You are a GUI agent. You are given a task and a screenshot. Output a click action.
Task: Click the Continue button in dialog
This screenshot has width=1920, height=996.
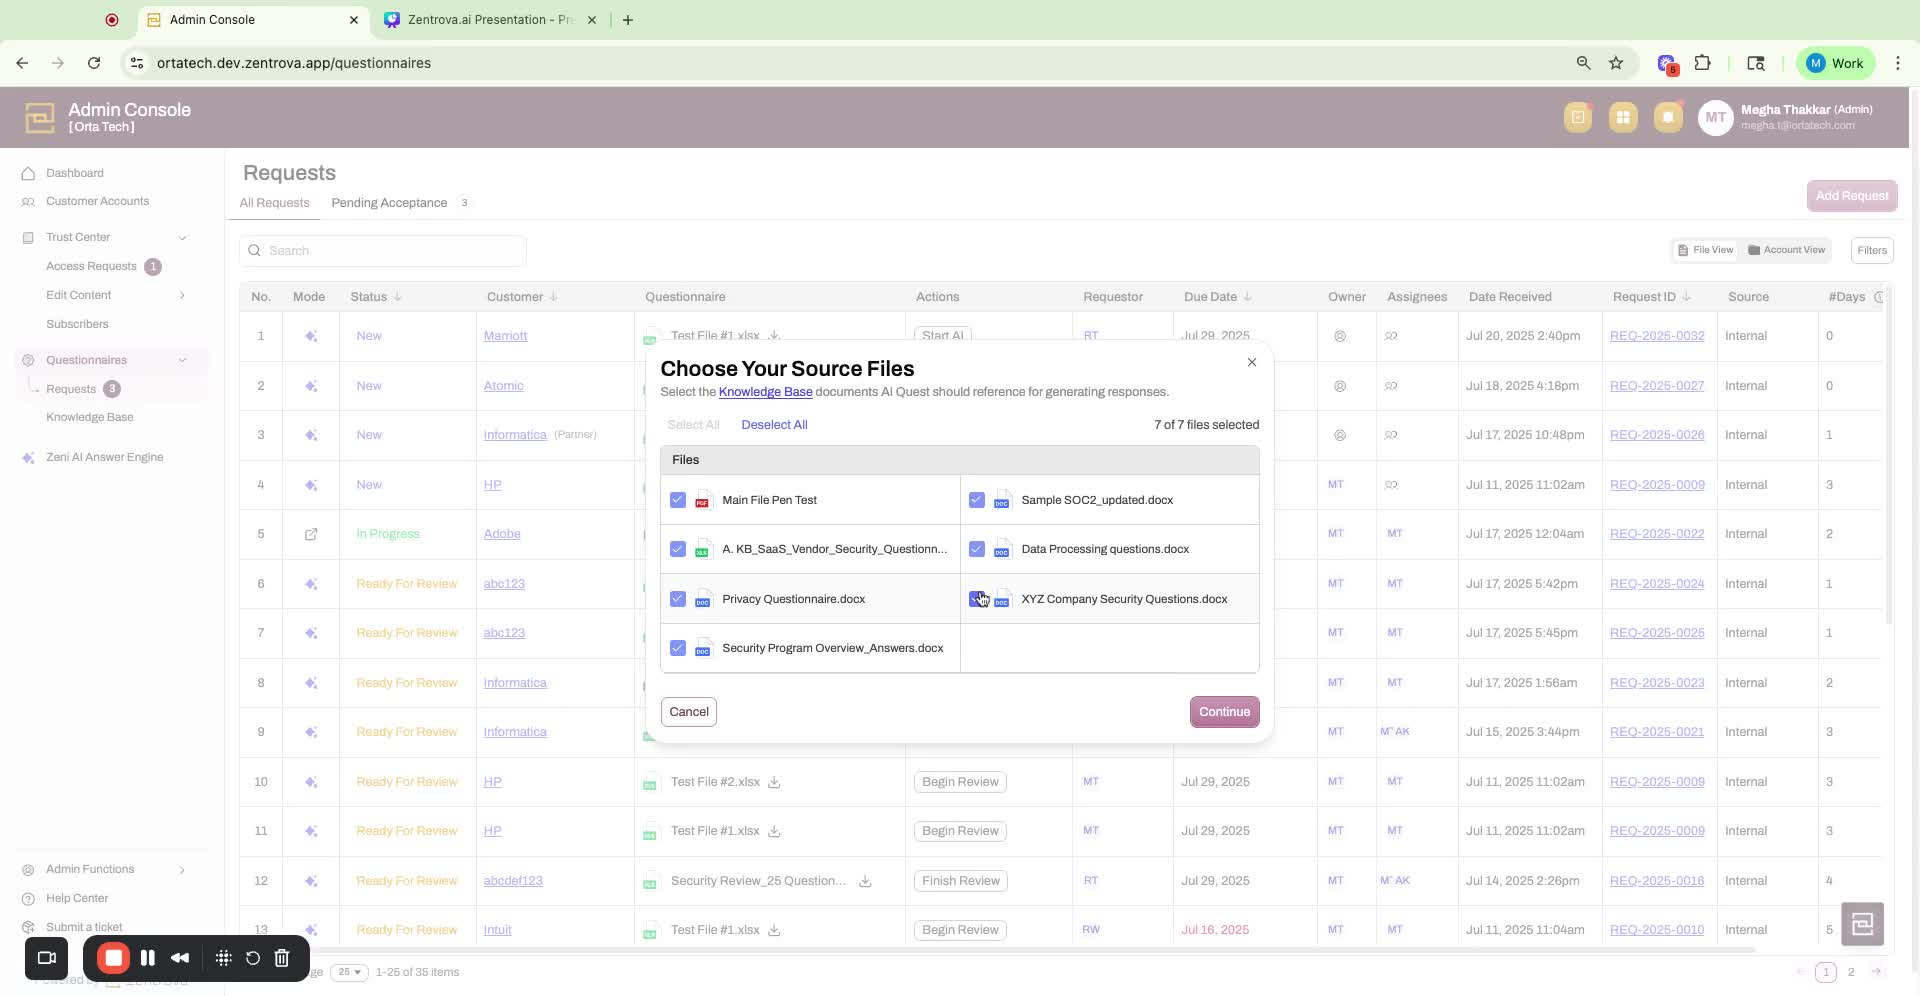(1224, 712)
